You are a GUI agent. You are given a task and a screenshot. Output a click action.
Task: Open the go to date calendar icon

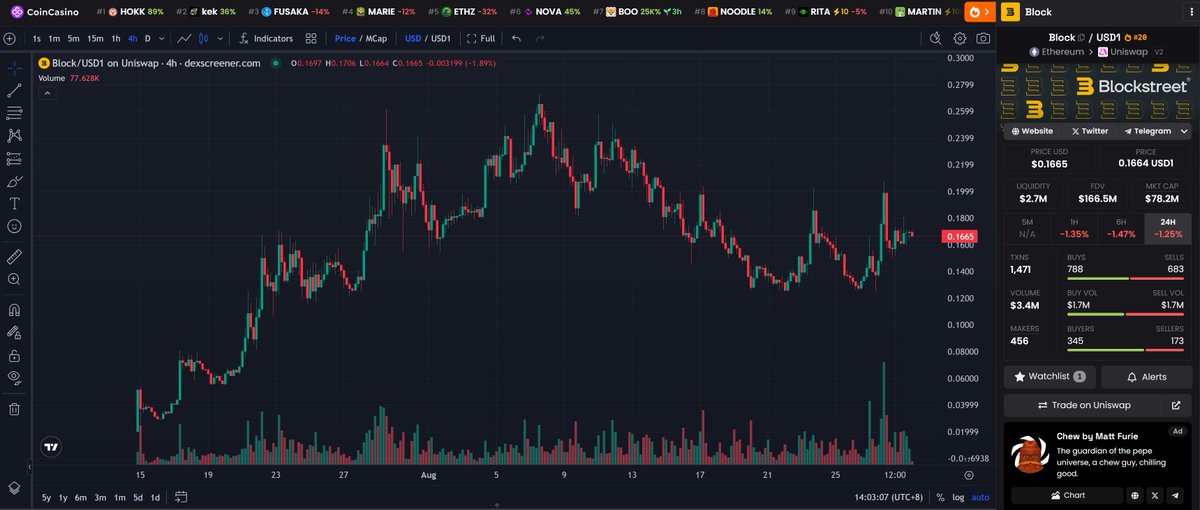[x=181, y=497]
